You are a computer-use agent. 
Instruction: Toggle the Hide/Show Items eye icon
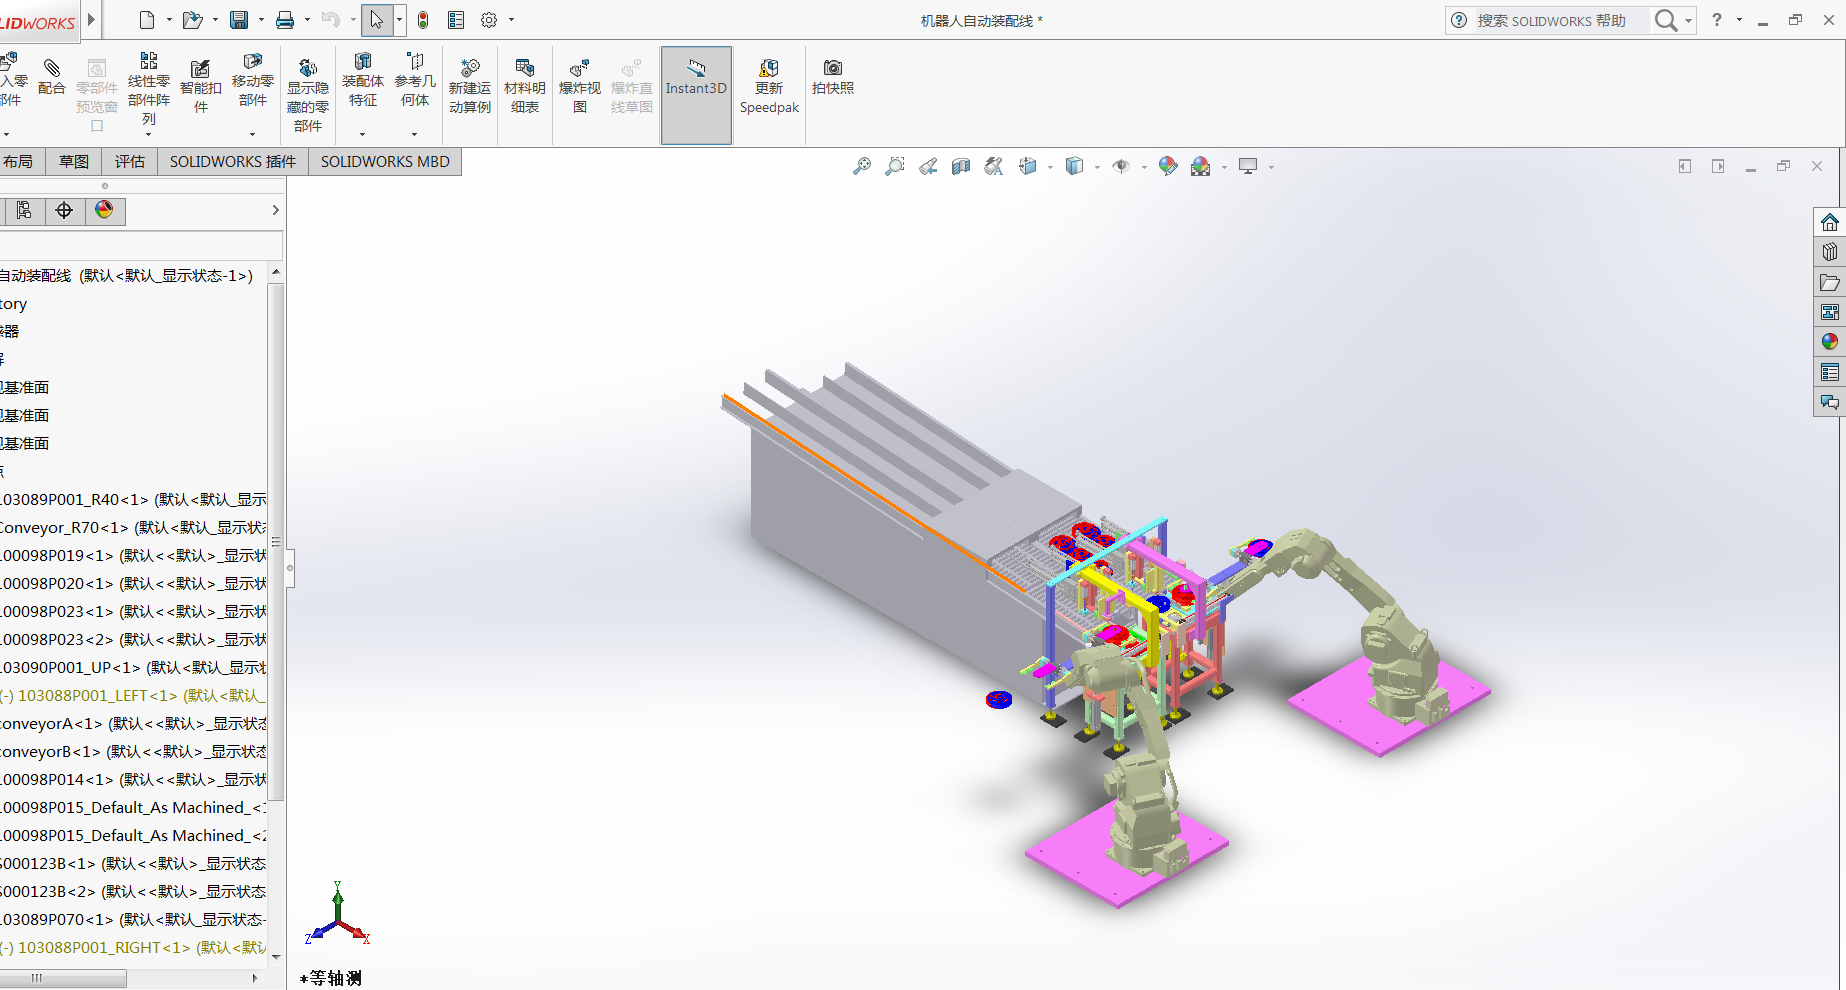tap(1120, 167)
